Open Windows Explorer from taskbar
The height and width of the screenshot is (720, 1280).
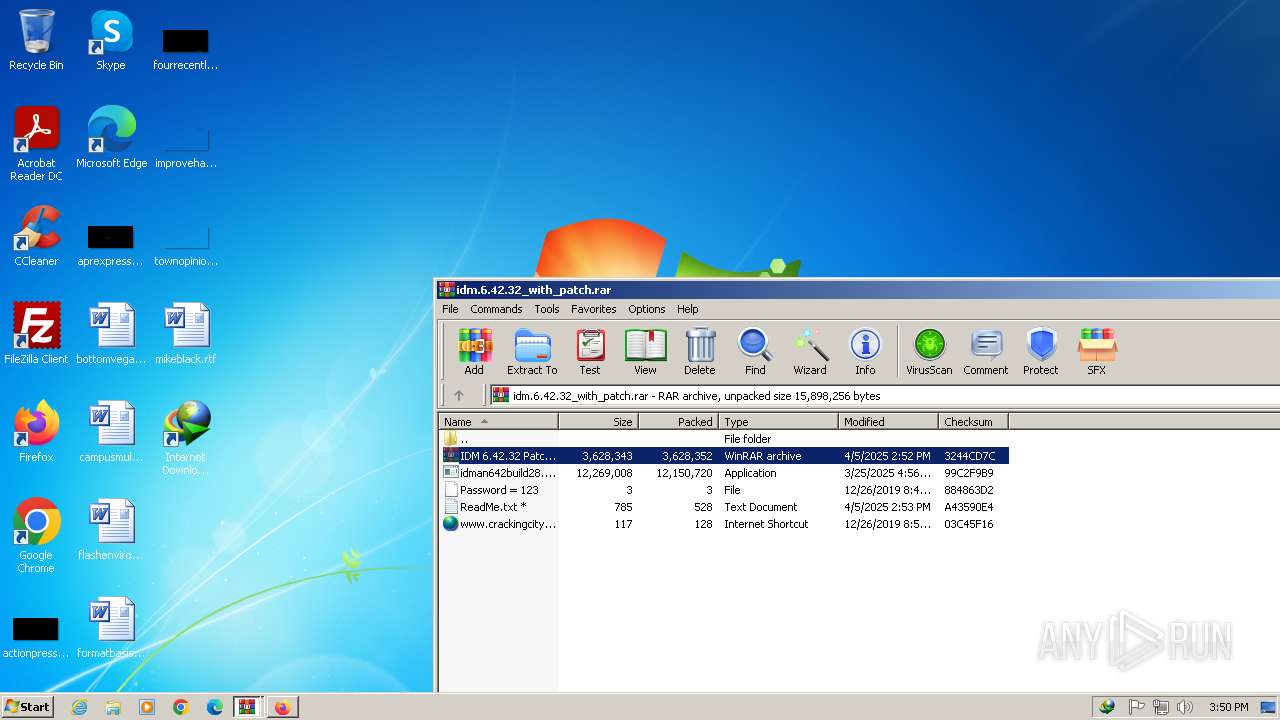click(x=113, y=707)
